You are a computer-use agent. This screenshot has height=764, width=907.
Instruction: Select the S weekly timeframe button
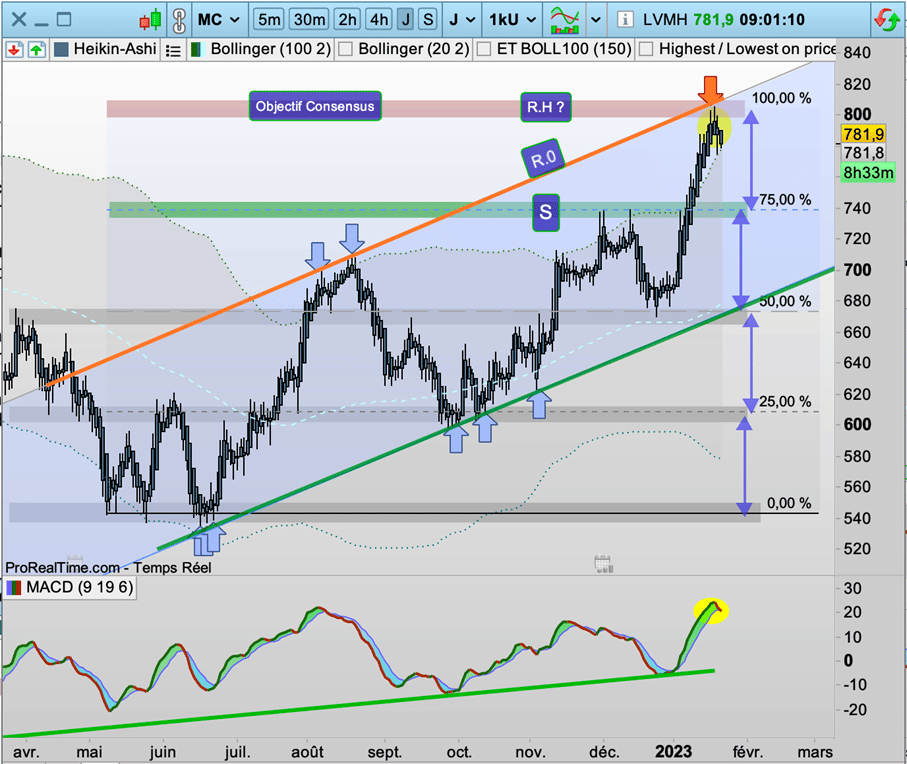tap(428, 20)
